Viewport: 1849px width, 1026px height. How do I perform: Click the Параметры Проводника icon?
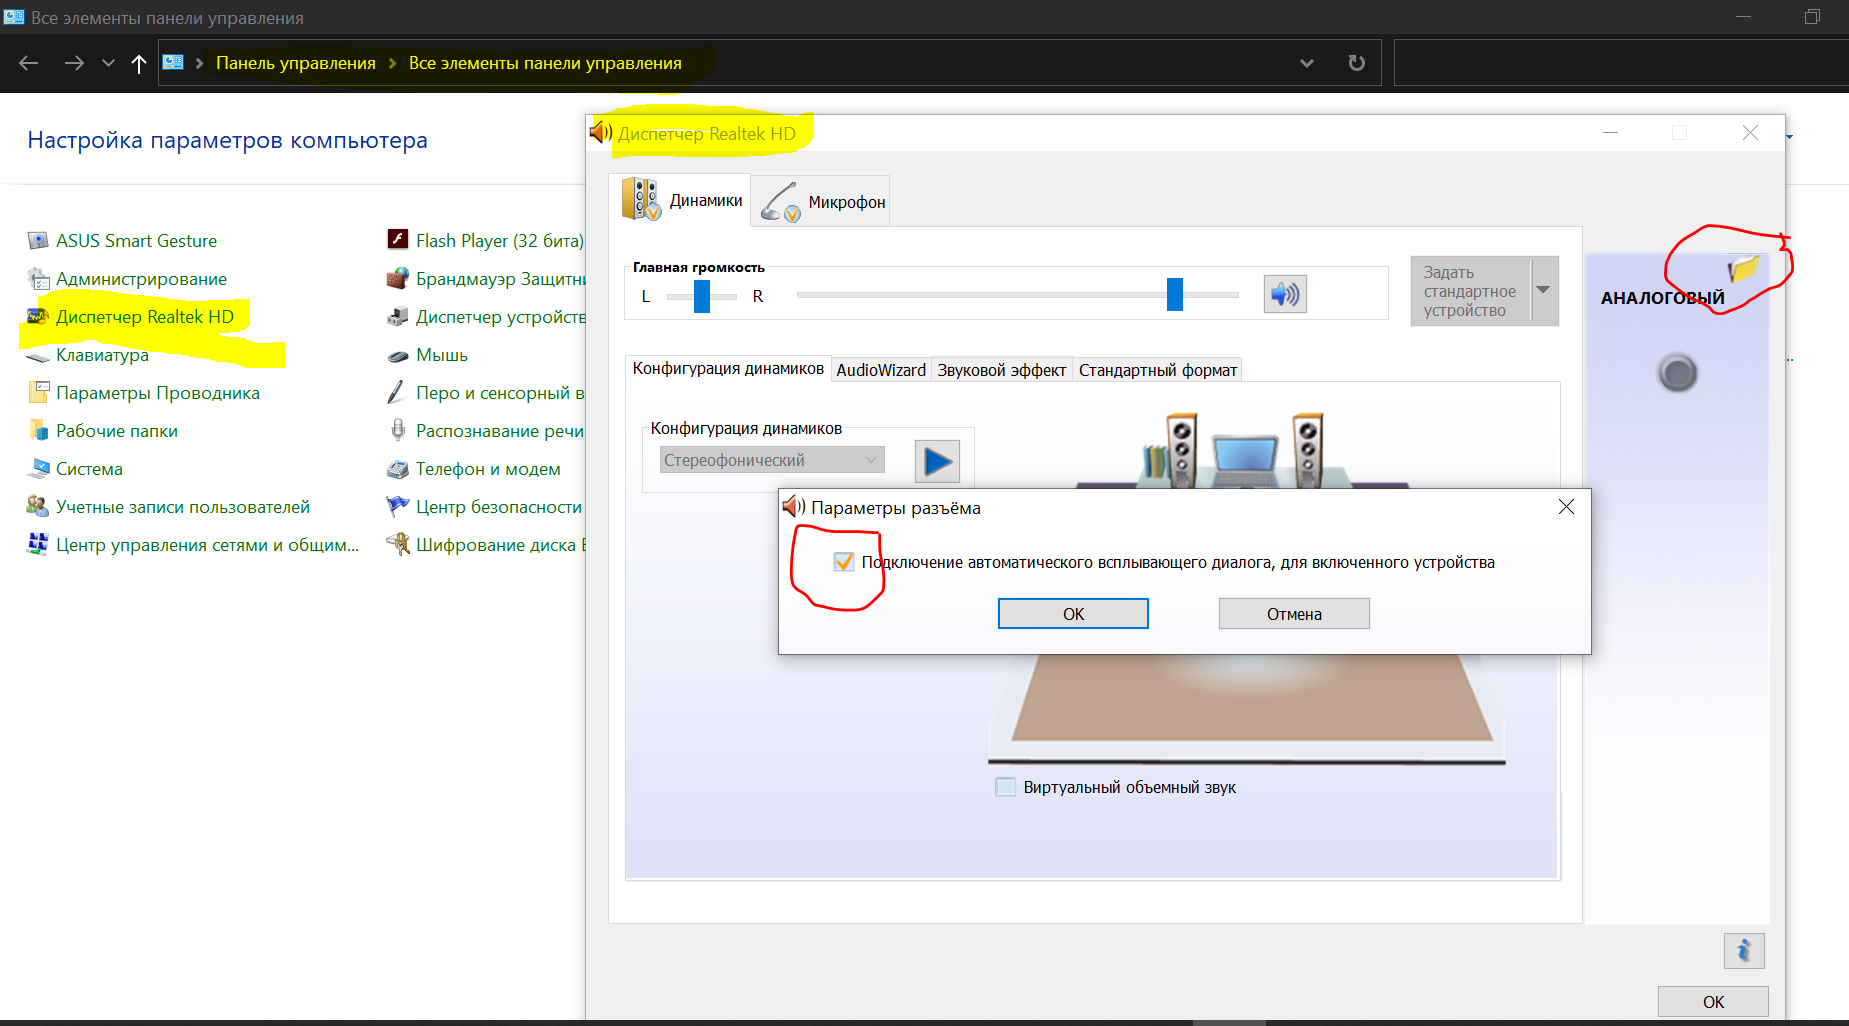pos(38,393)
